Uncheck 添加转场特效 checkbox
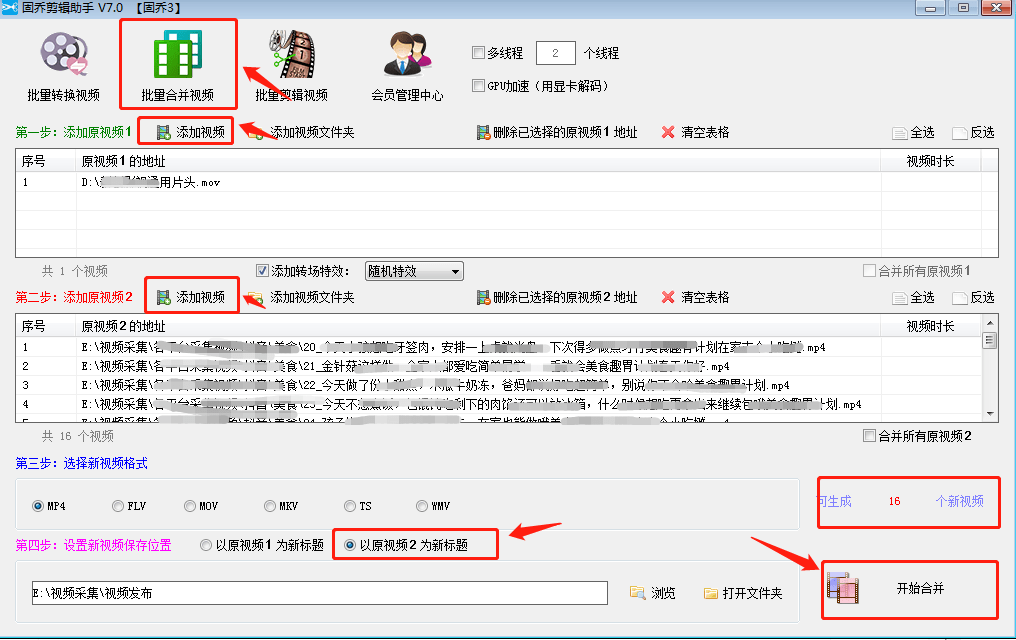 click(262, 271)
